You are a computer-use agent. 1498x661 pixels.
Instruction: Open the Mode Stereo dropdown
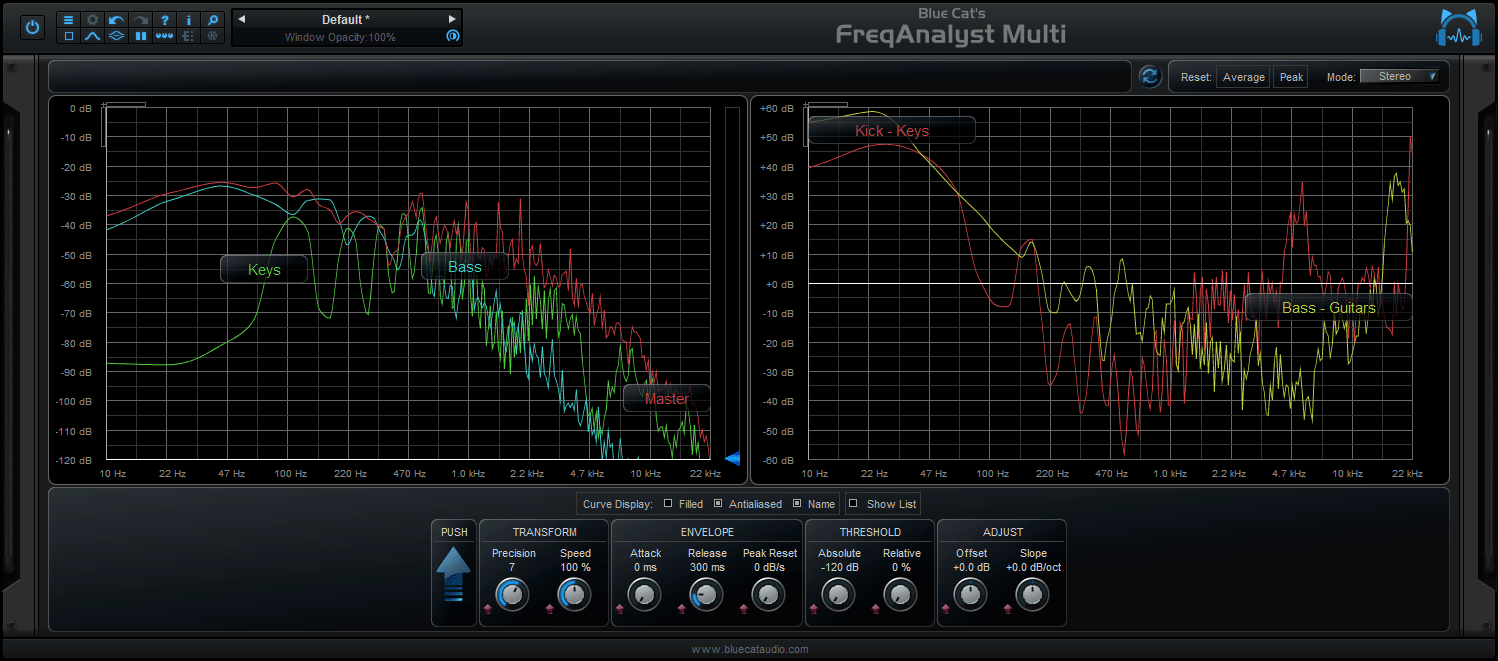tap(1400, 75)
